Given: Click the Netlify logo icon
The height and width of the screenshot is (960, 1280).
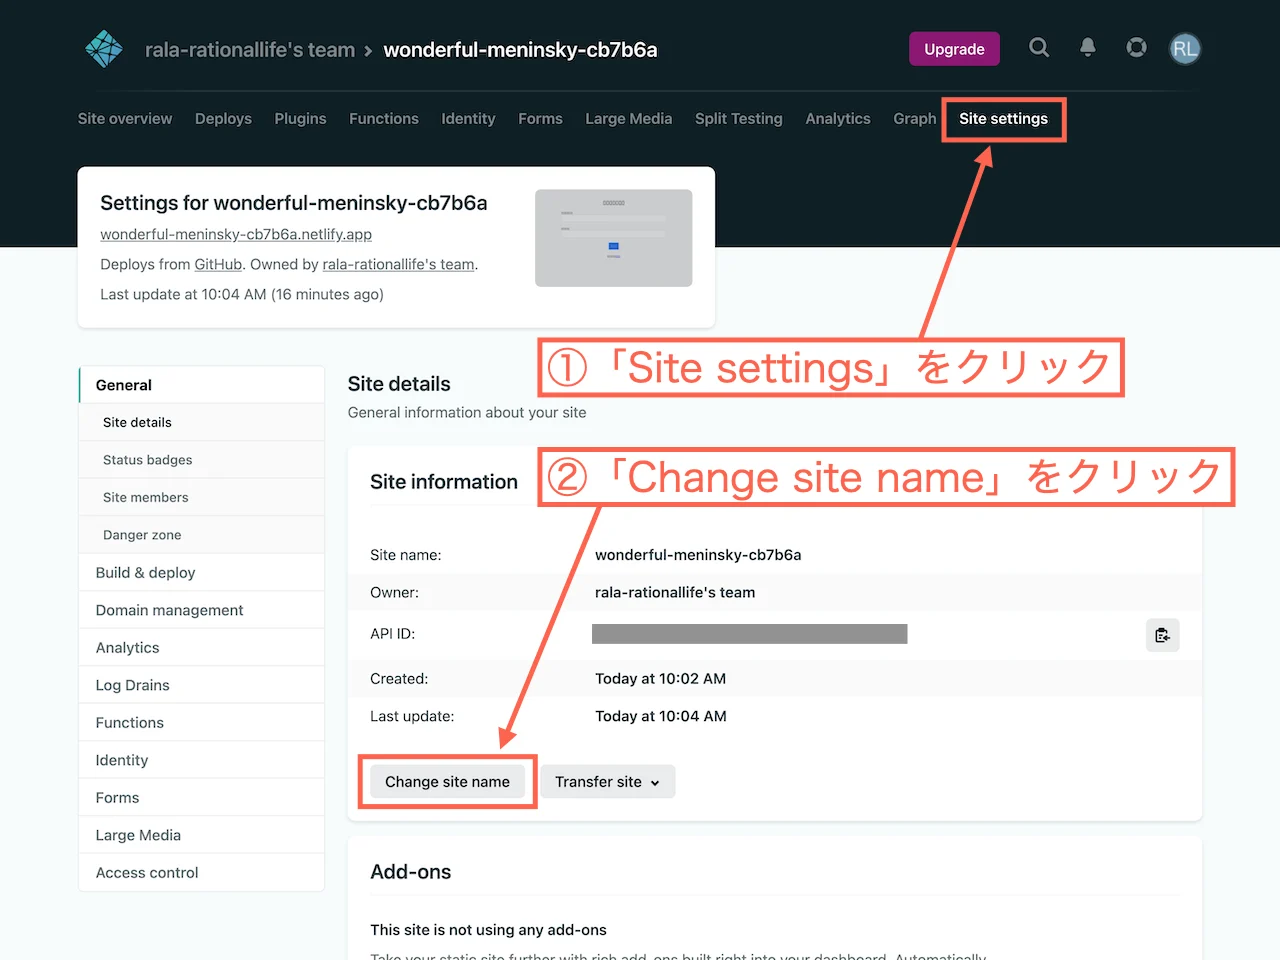Looking at the screenshot, I should tap(104, 49).
